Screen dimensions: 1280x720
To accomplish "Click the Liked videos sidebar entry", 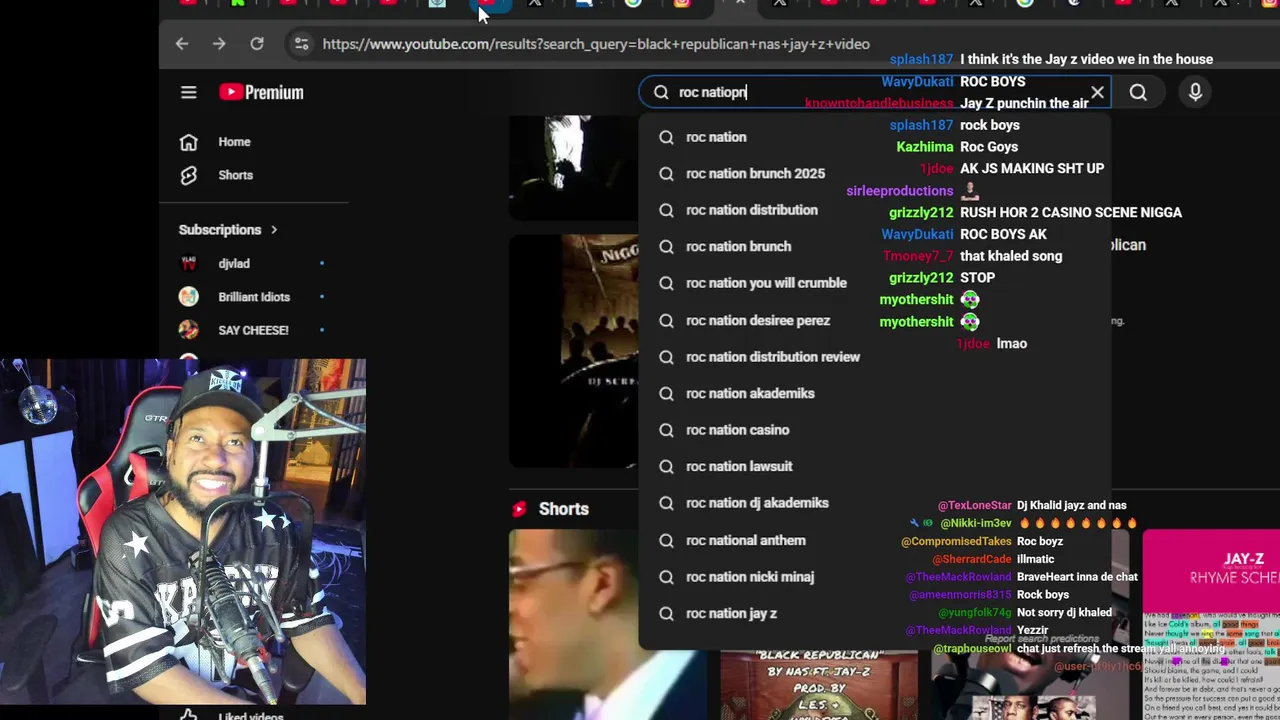I will click(250, 714).
